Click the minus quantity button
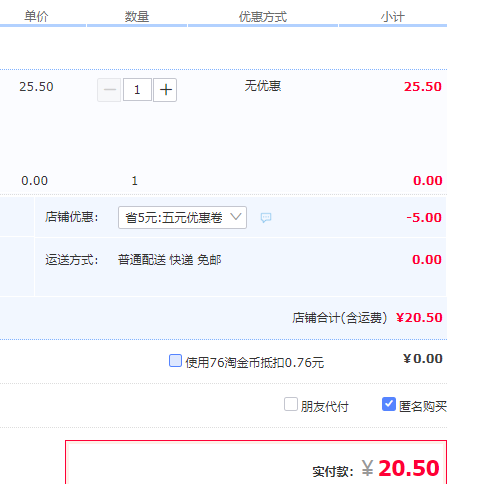This screenshot has height=484, width=495. [109, 90]
